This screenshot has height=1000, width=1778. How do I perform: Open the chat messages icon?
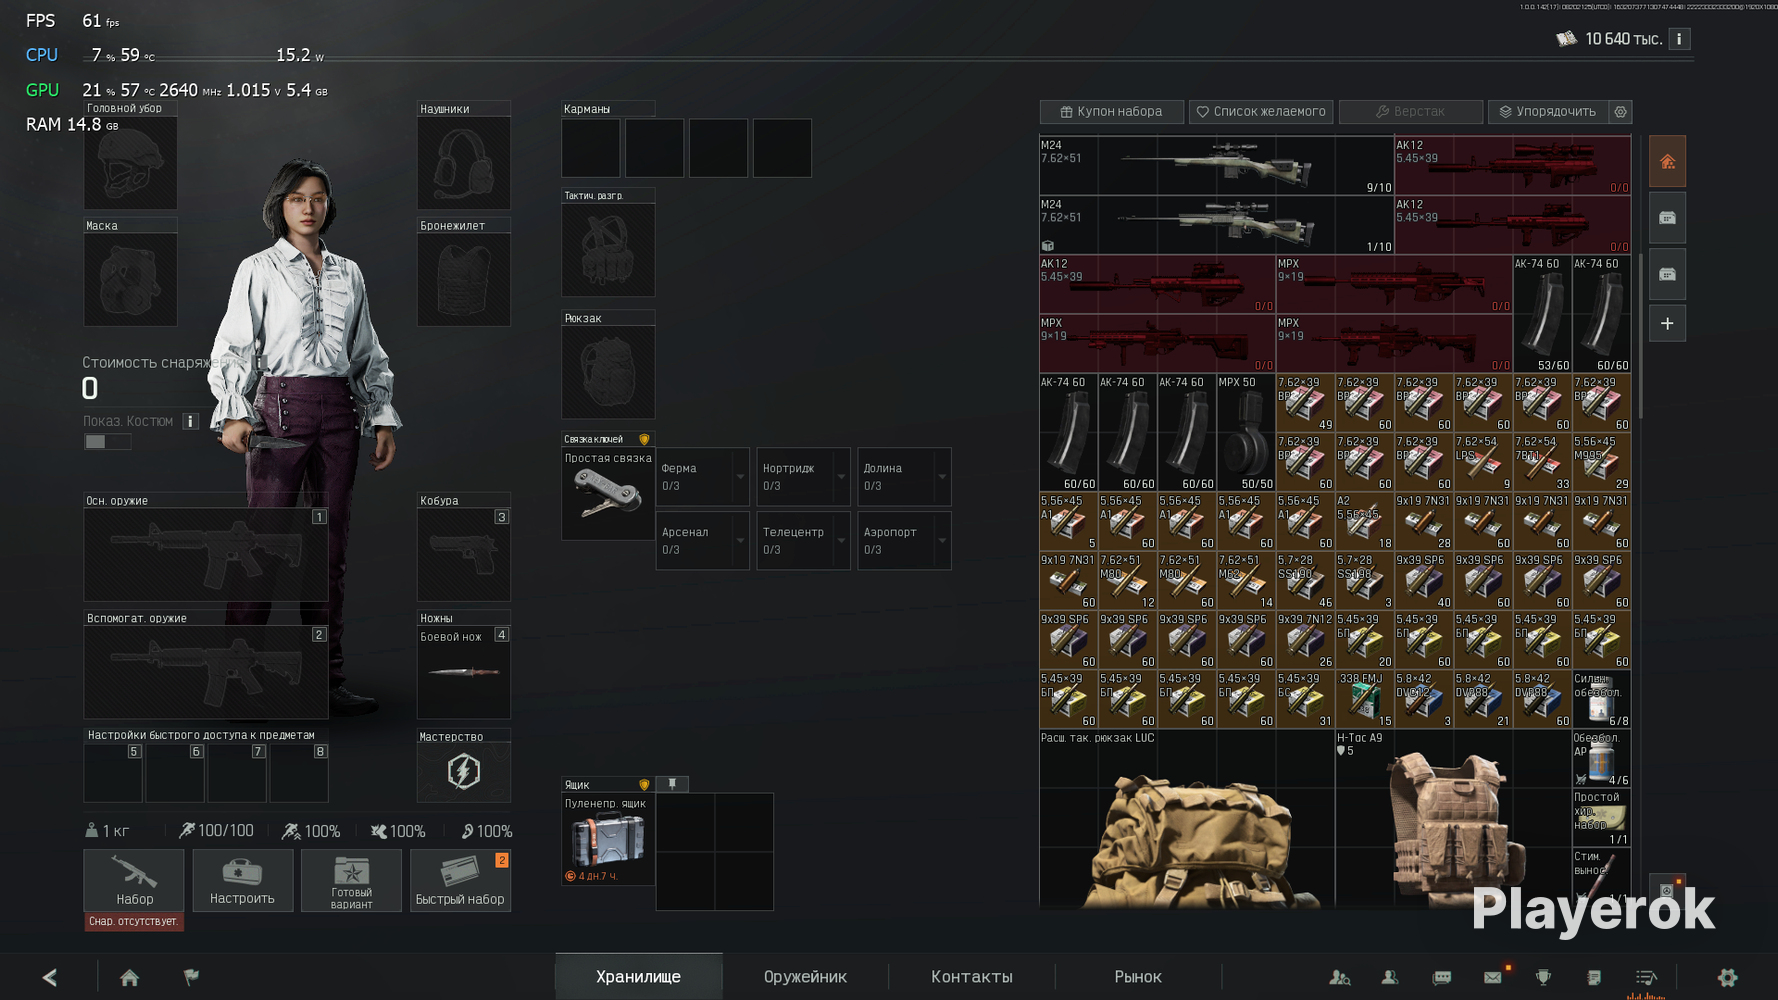1441,977
